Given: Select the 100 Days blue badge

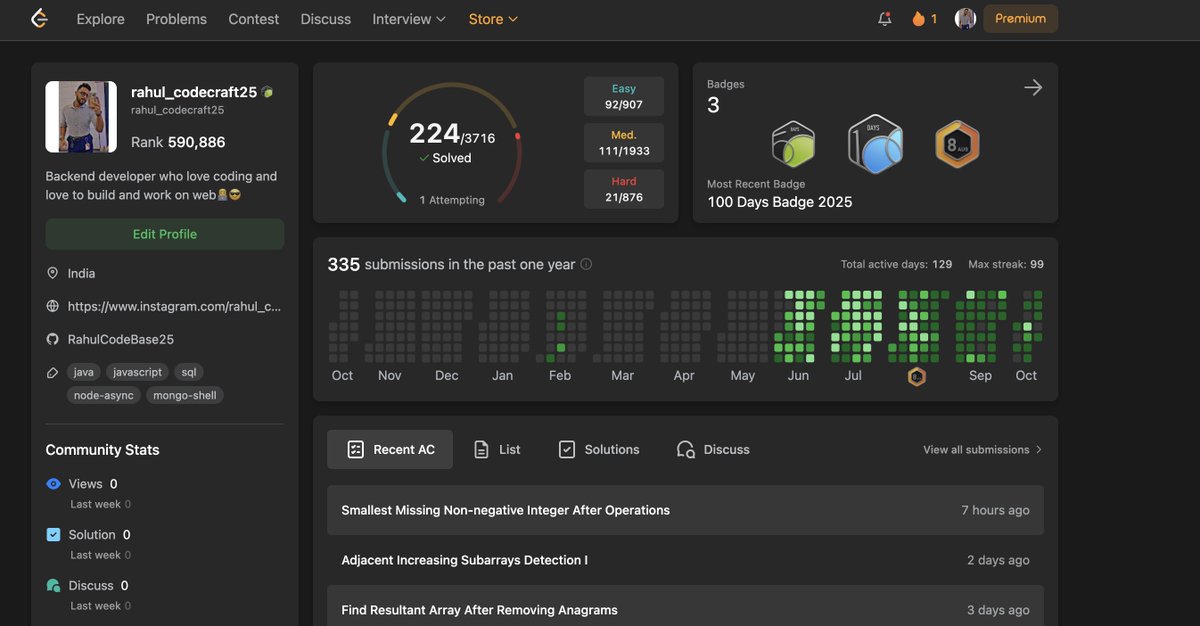Looking at the screenshot, I should pyautogui.click(x=875, y=144).
